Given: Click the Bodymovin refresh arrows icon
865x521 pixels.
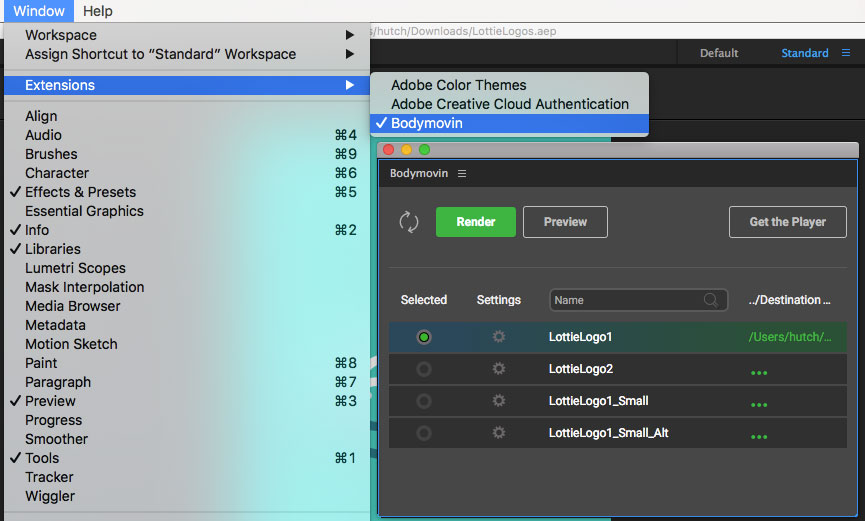Looking at the screenshot, I should (x=409, y=222).
